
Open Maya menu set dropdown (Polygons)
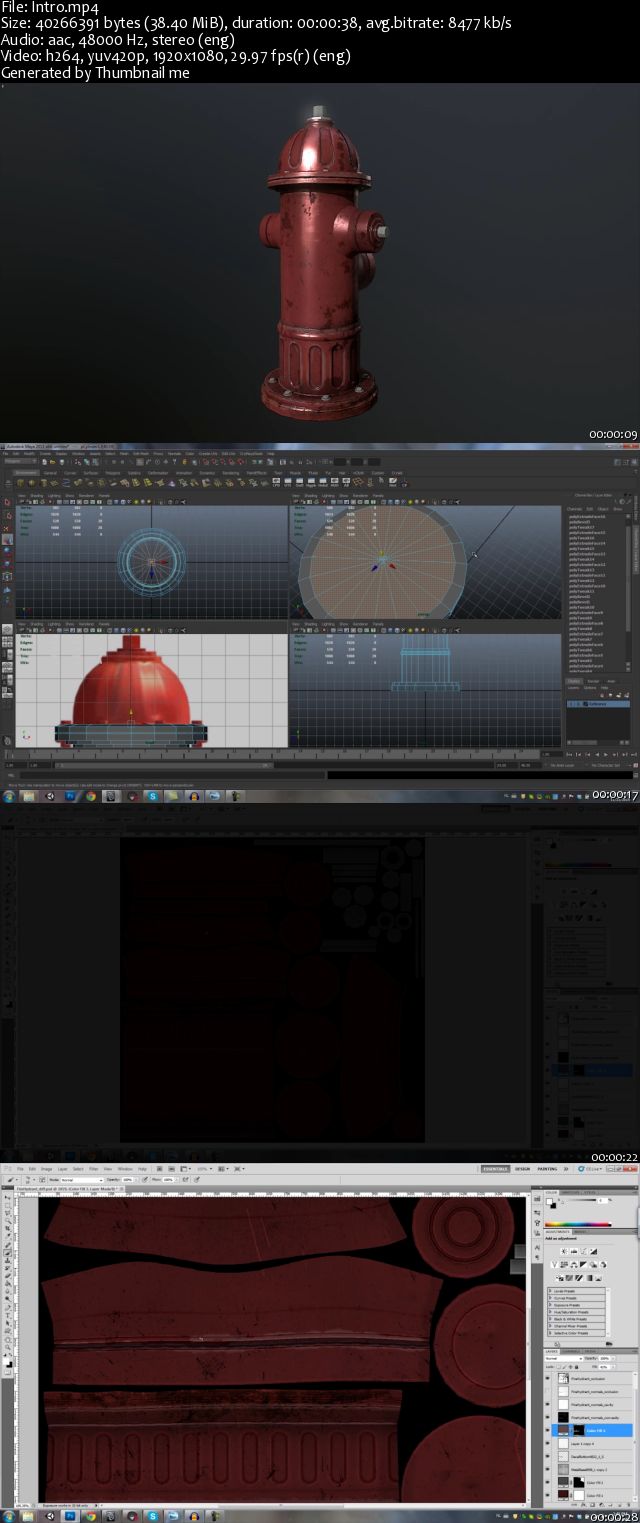click(20, 462)
